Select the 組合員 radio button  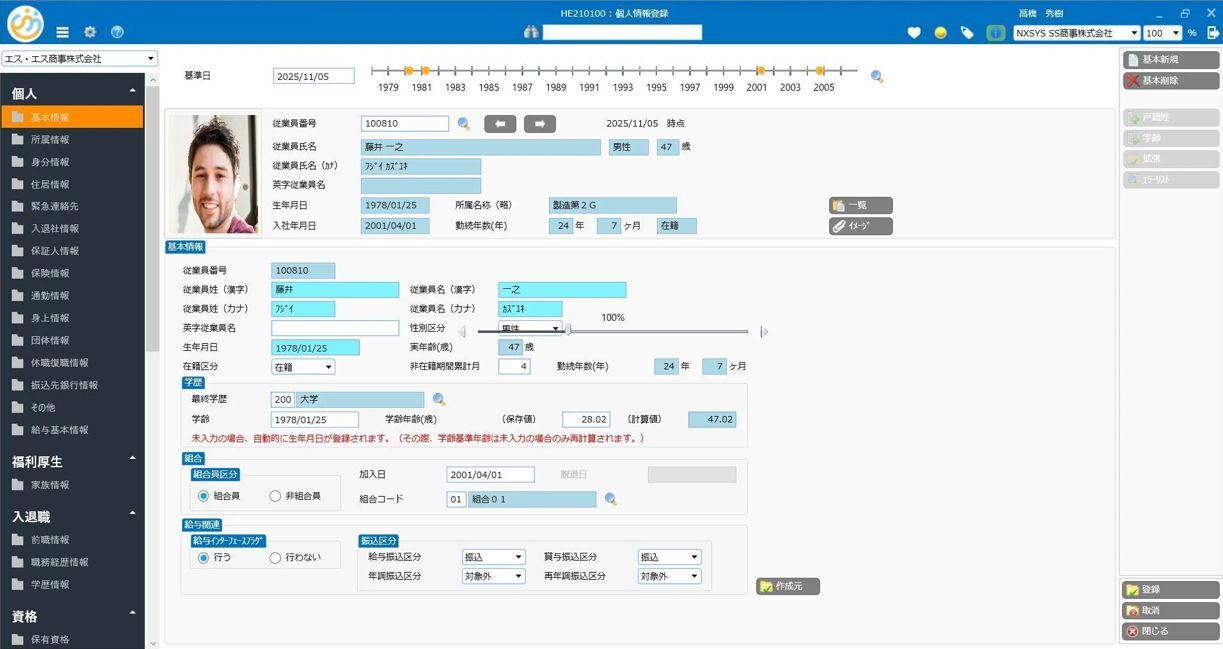pos(204,496)
